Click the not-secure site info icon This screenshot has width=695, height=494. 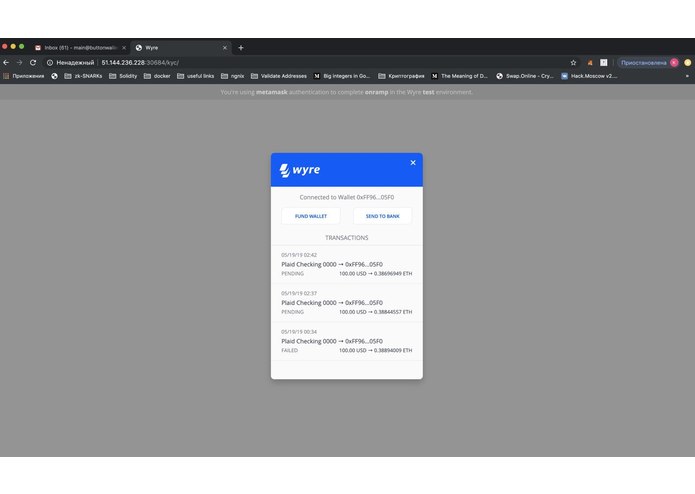(x=50, y=62)
